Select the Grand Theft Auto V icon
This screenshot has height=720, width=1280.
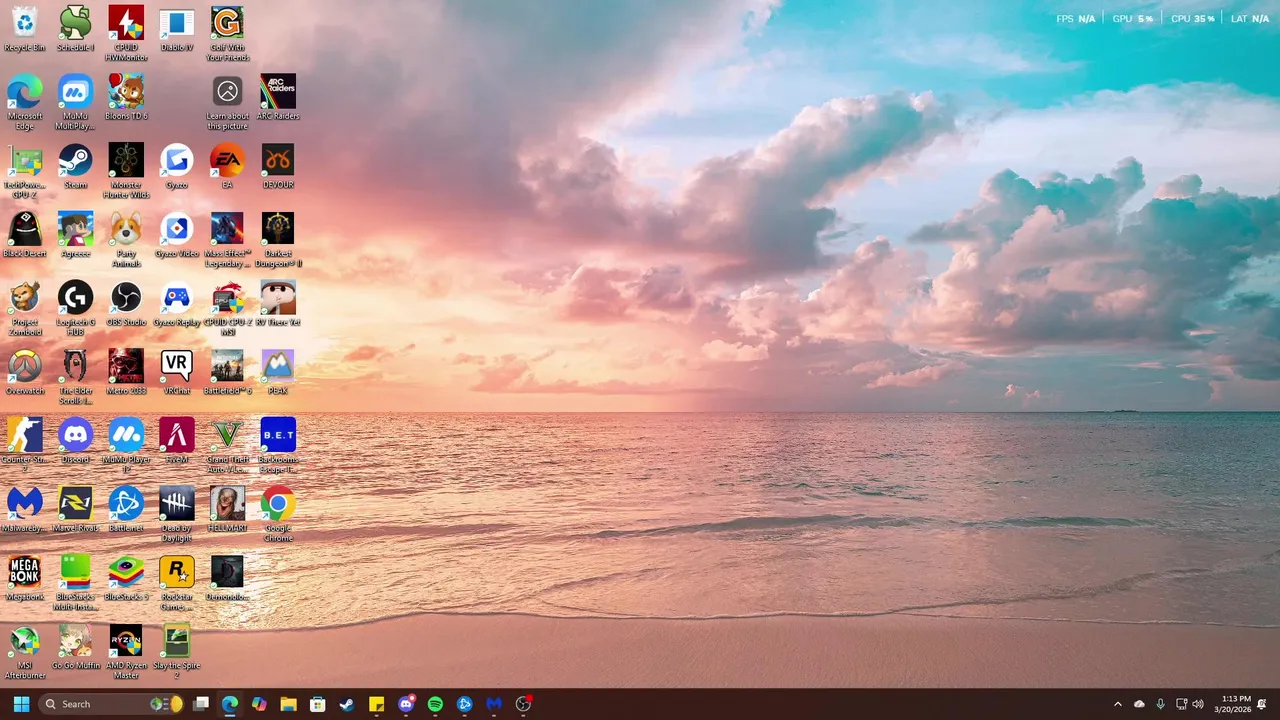pyautogui.click(x=228, y=446)
